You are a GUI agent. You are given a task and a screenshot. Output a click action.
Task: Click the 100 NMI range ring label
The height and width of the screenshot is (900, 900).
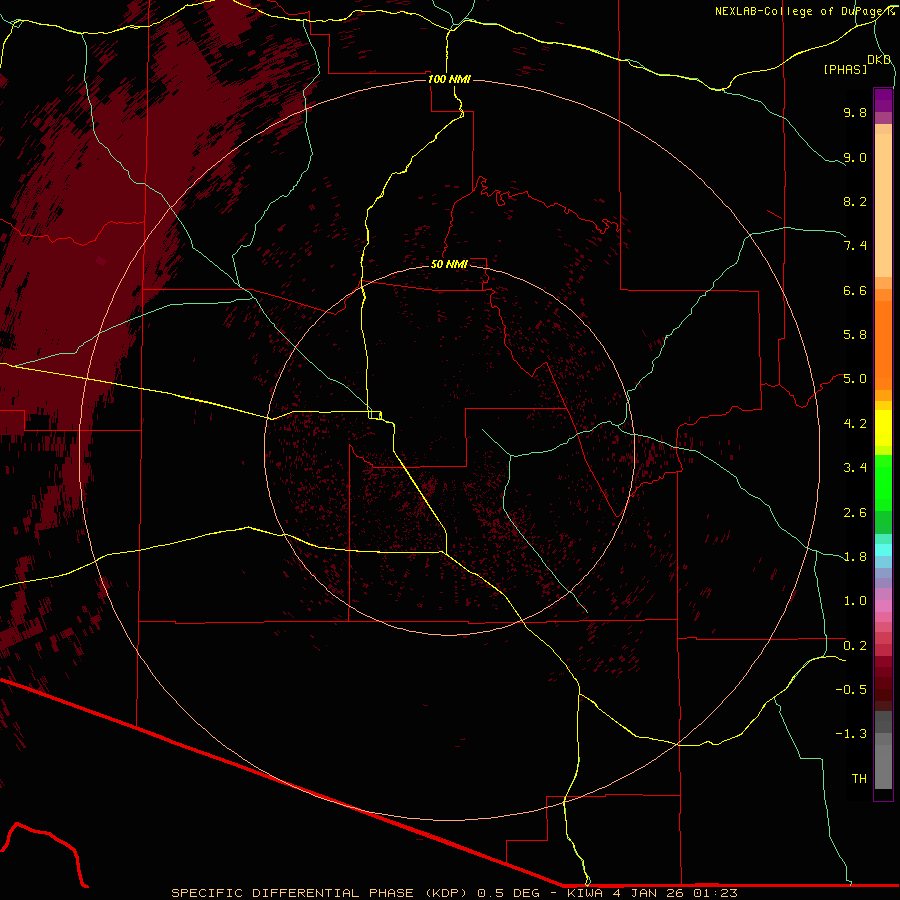[449, 79]
